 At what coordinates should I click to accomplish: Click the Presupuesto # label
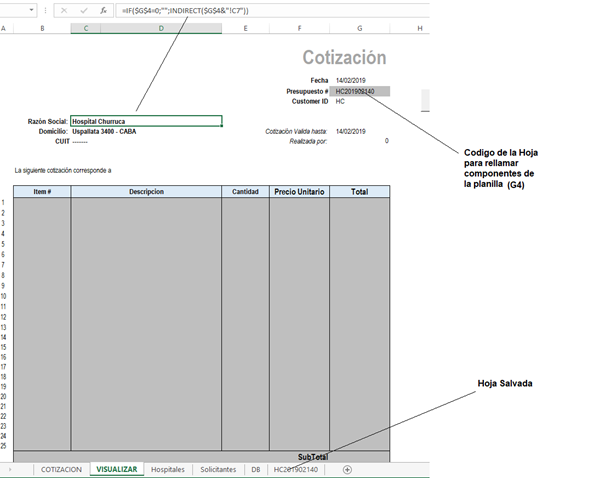click(307, 91)
